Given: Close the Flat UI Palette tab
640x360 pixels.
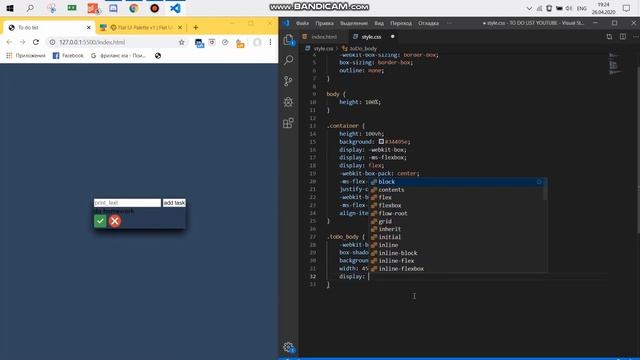Looking at the screenshot, I should click(180, 27).
